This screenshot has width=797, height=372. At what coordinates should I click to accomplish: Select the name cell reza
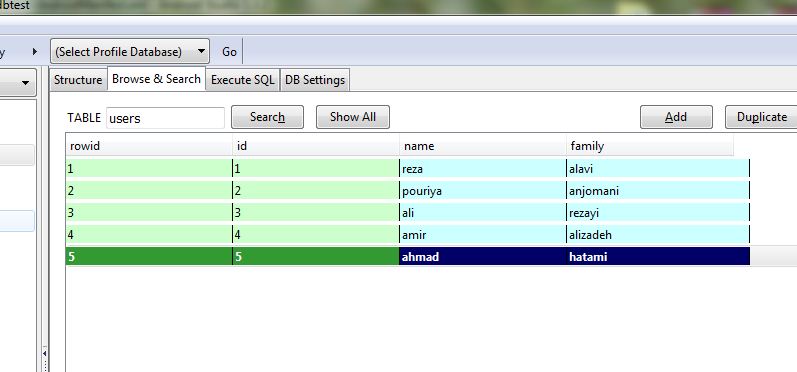tap(482, 168)
